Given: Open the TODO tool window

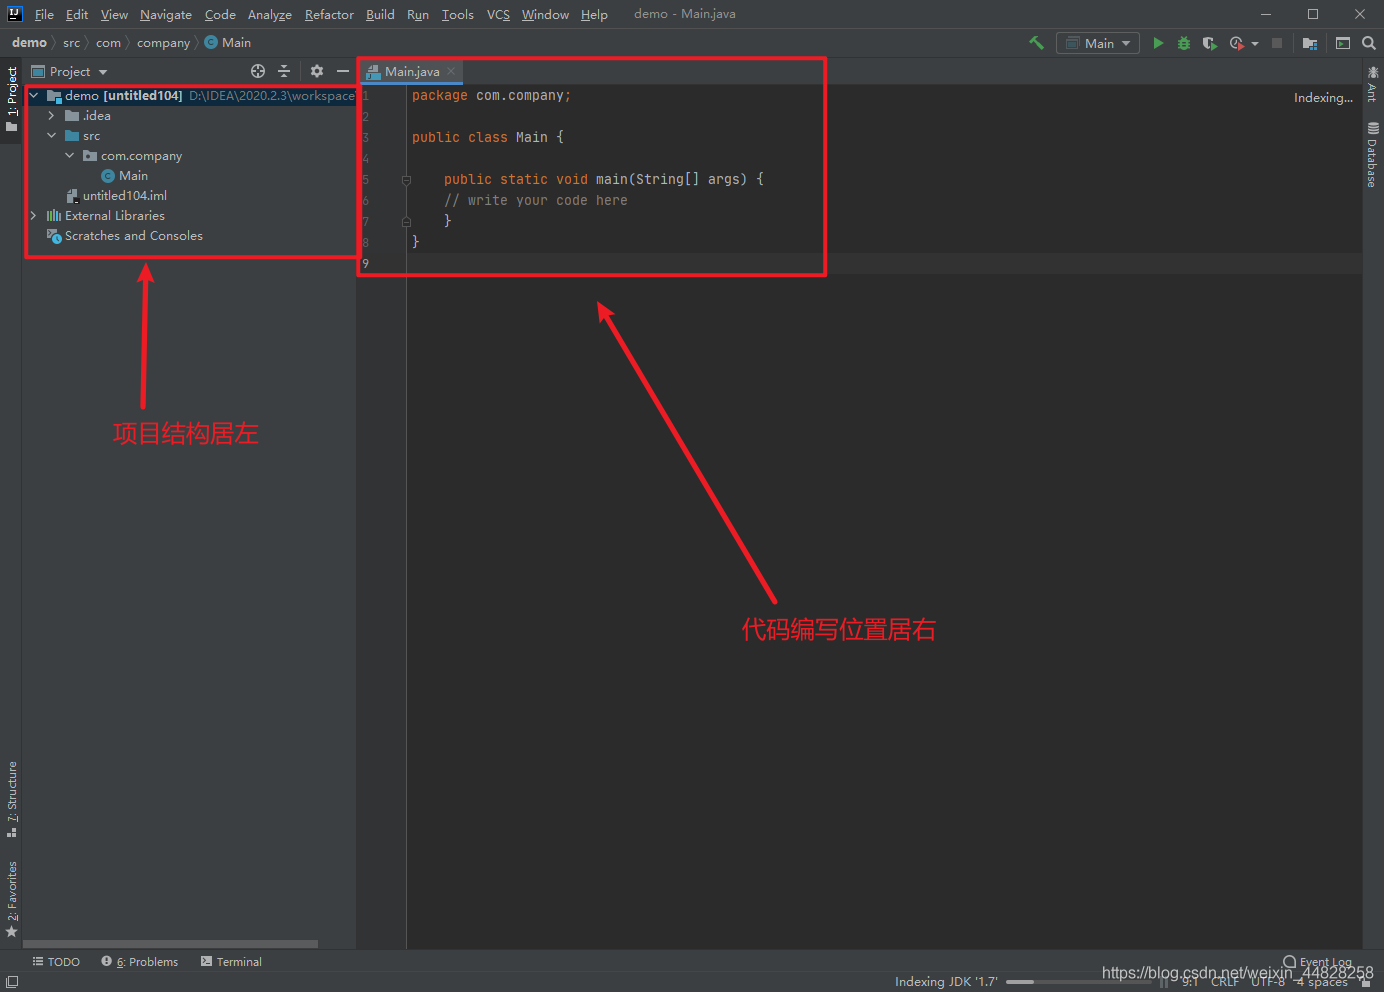Looking at the screenshot, I should (x=56, y=962).
